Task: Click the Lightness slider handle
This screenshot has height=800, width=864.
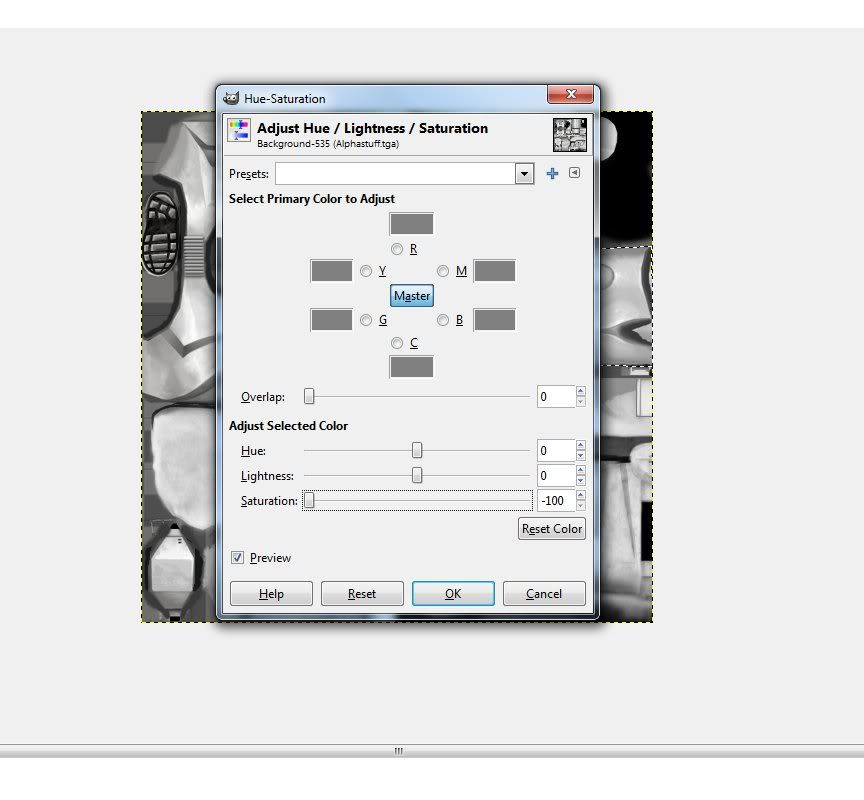Action: [417, 475]
